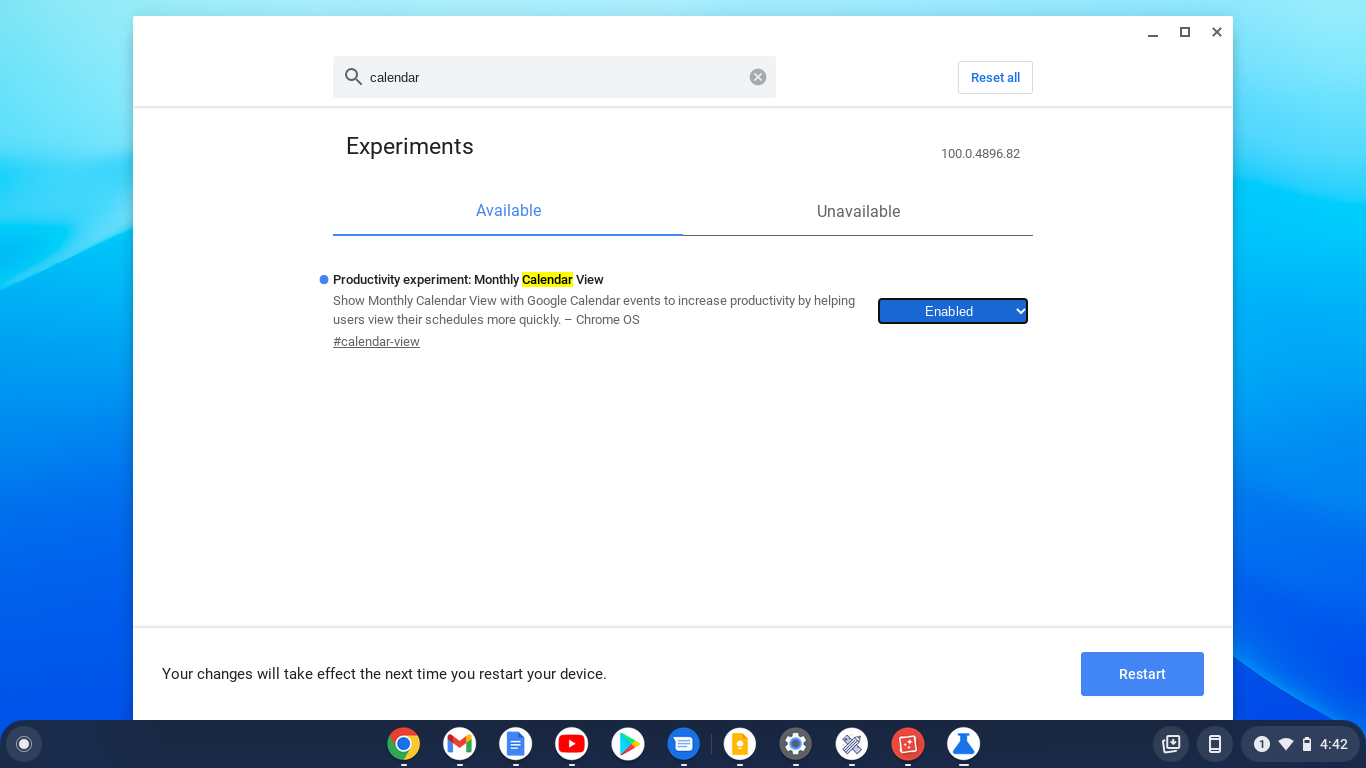The width and height of the screenshot is (1366, 768).
Task: Open the red dice app icon
Action: tap(908, 744)
